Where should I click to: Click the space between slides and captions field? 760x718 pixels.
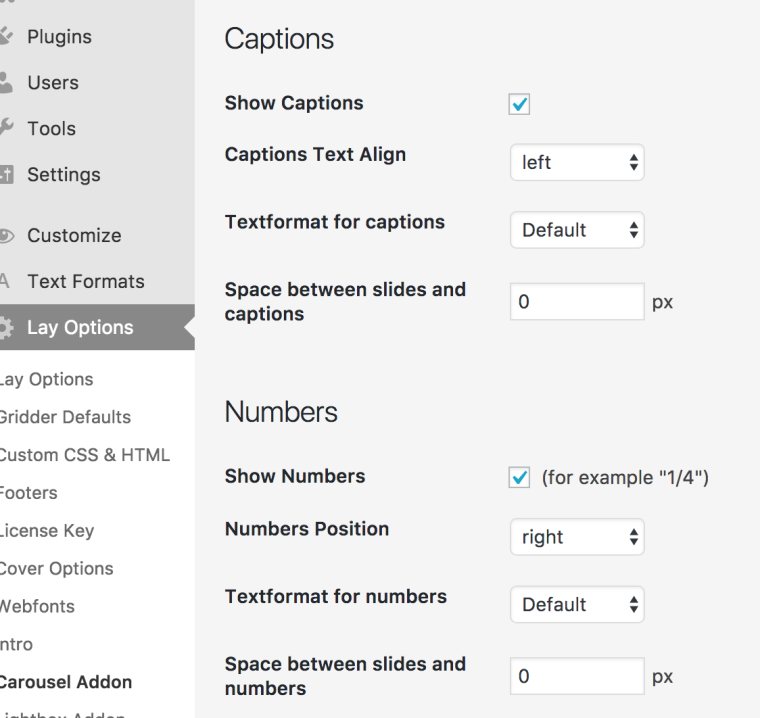(577, 302)
